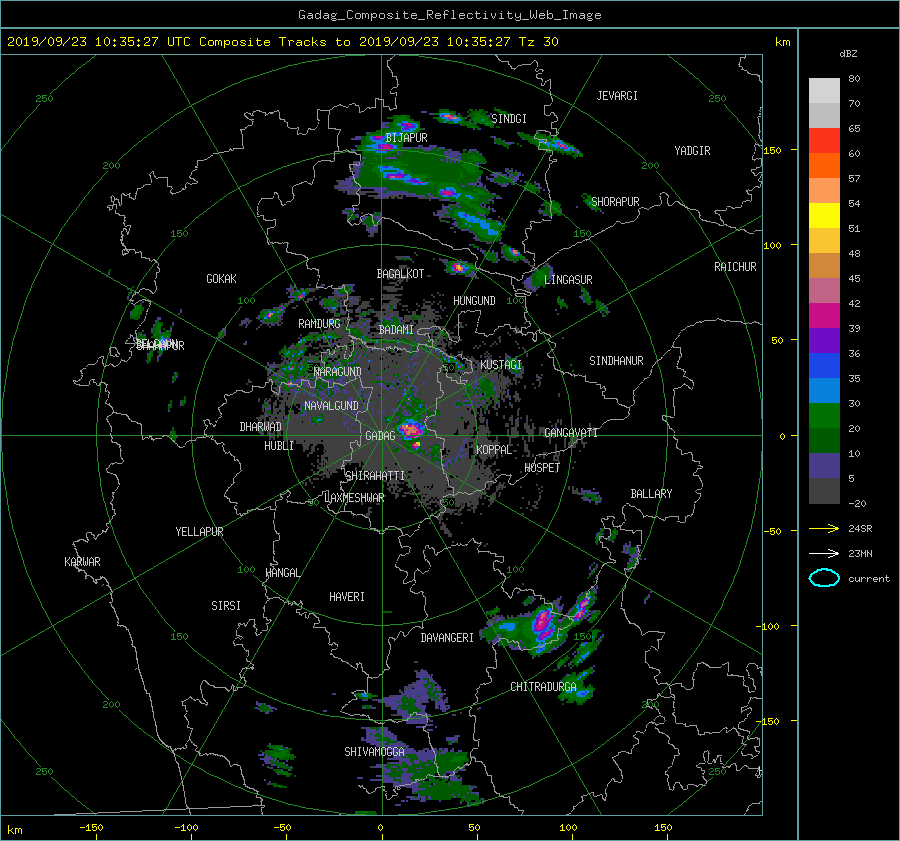Click the BALLARY city label
Image resolution: width=900 pixels, height=841 pixels.
(x=651, y=494)
